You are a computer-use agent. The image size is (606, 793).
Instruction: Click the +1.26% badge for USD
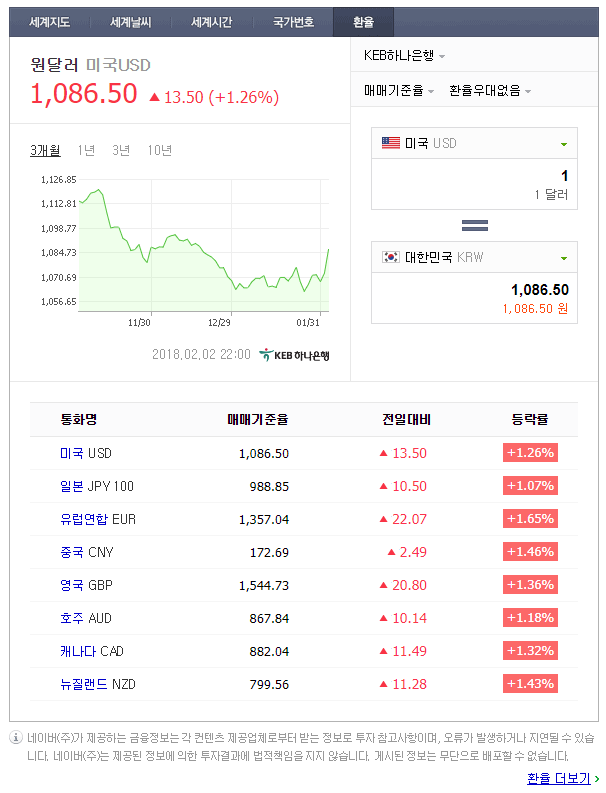click(x=530, y=453)
